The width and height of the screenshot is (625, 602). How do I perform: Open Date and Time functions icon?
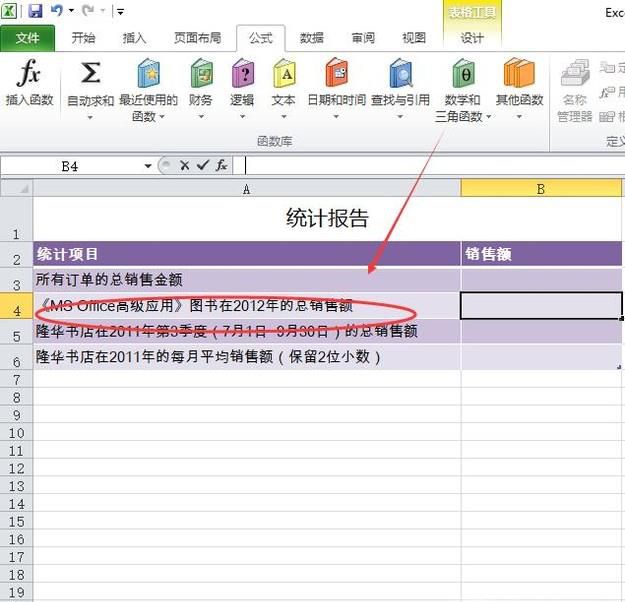click(336, 73)
